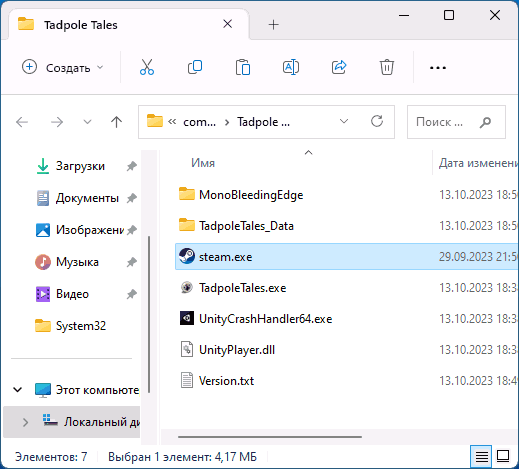Click the magnifier search icon
Screen dimensions: 519x469
486,122
